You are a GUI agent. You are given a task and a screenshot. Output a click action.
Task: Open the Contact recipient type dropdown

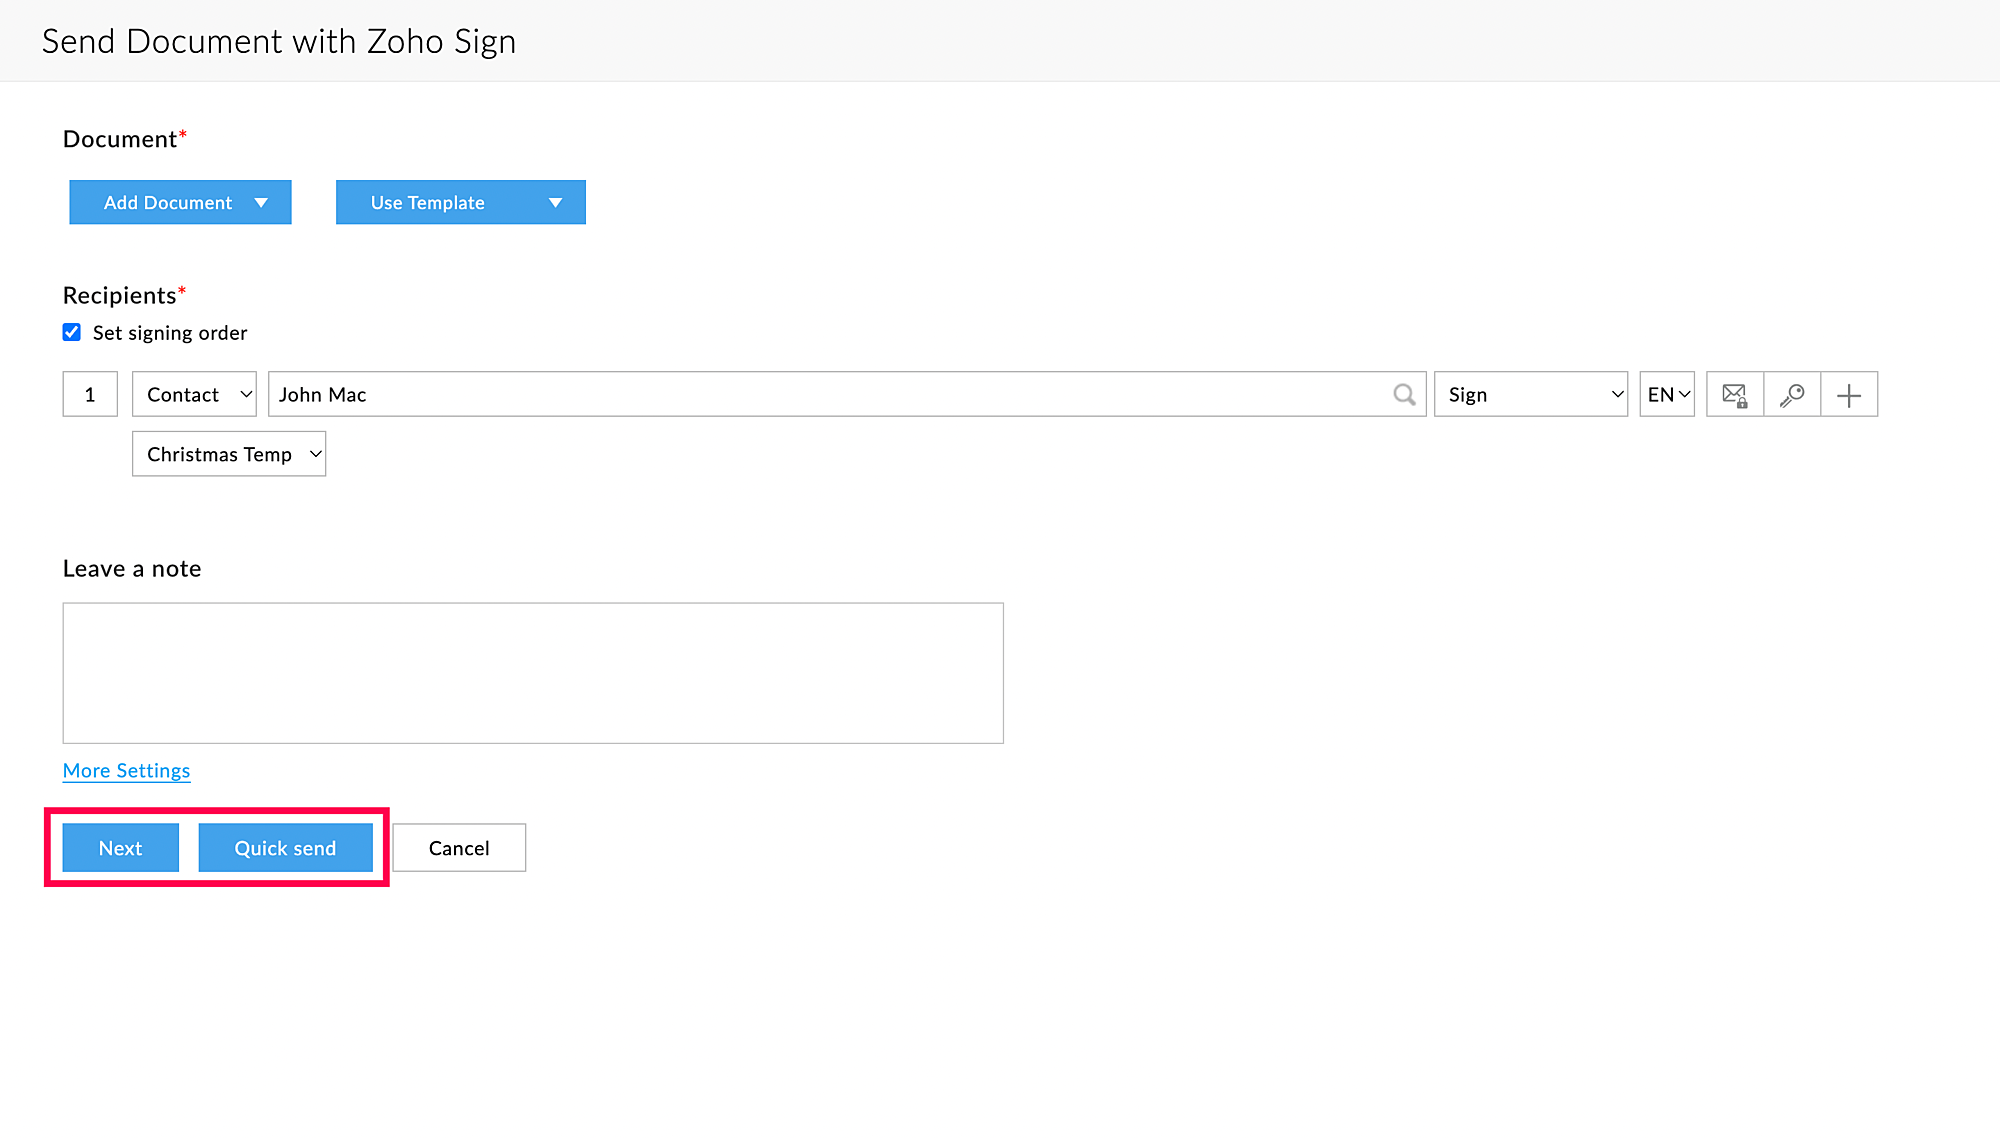coord(195,394)
